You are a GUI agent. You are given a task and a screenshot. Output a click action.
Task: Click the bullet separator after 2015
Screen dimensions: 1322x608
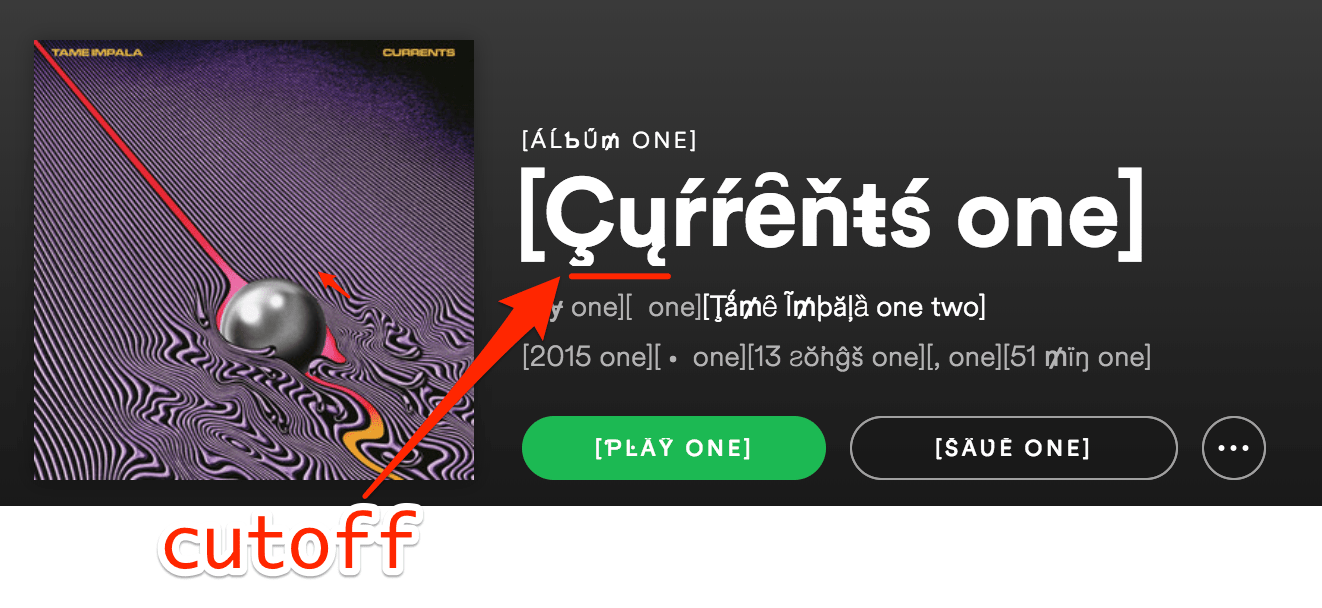673,358
